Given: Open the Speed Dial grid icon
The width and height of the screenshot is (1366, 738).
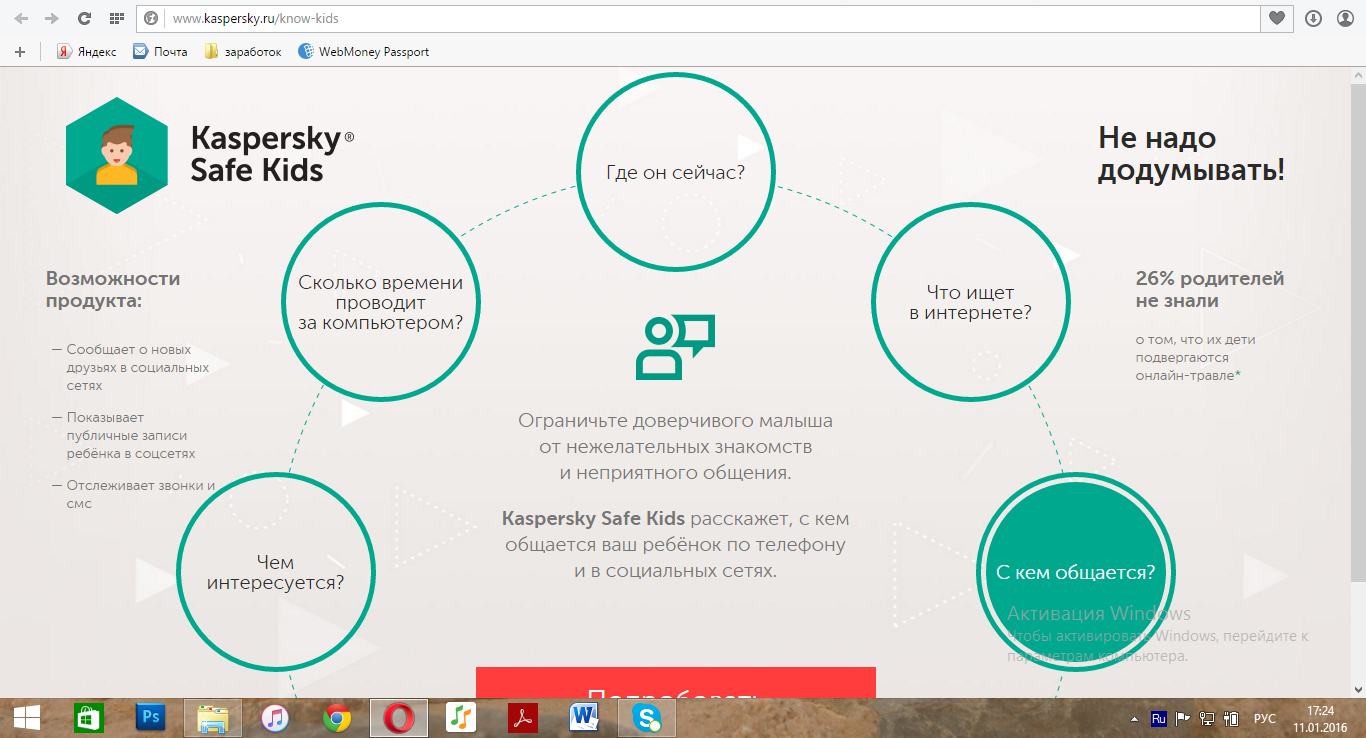Looking at the screenshot, I should (x=117, y=18).
